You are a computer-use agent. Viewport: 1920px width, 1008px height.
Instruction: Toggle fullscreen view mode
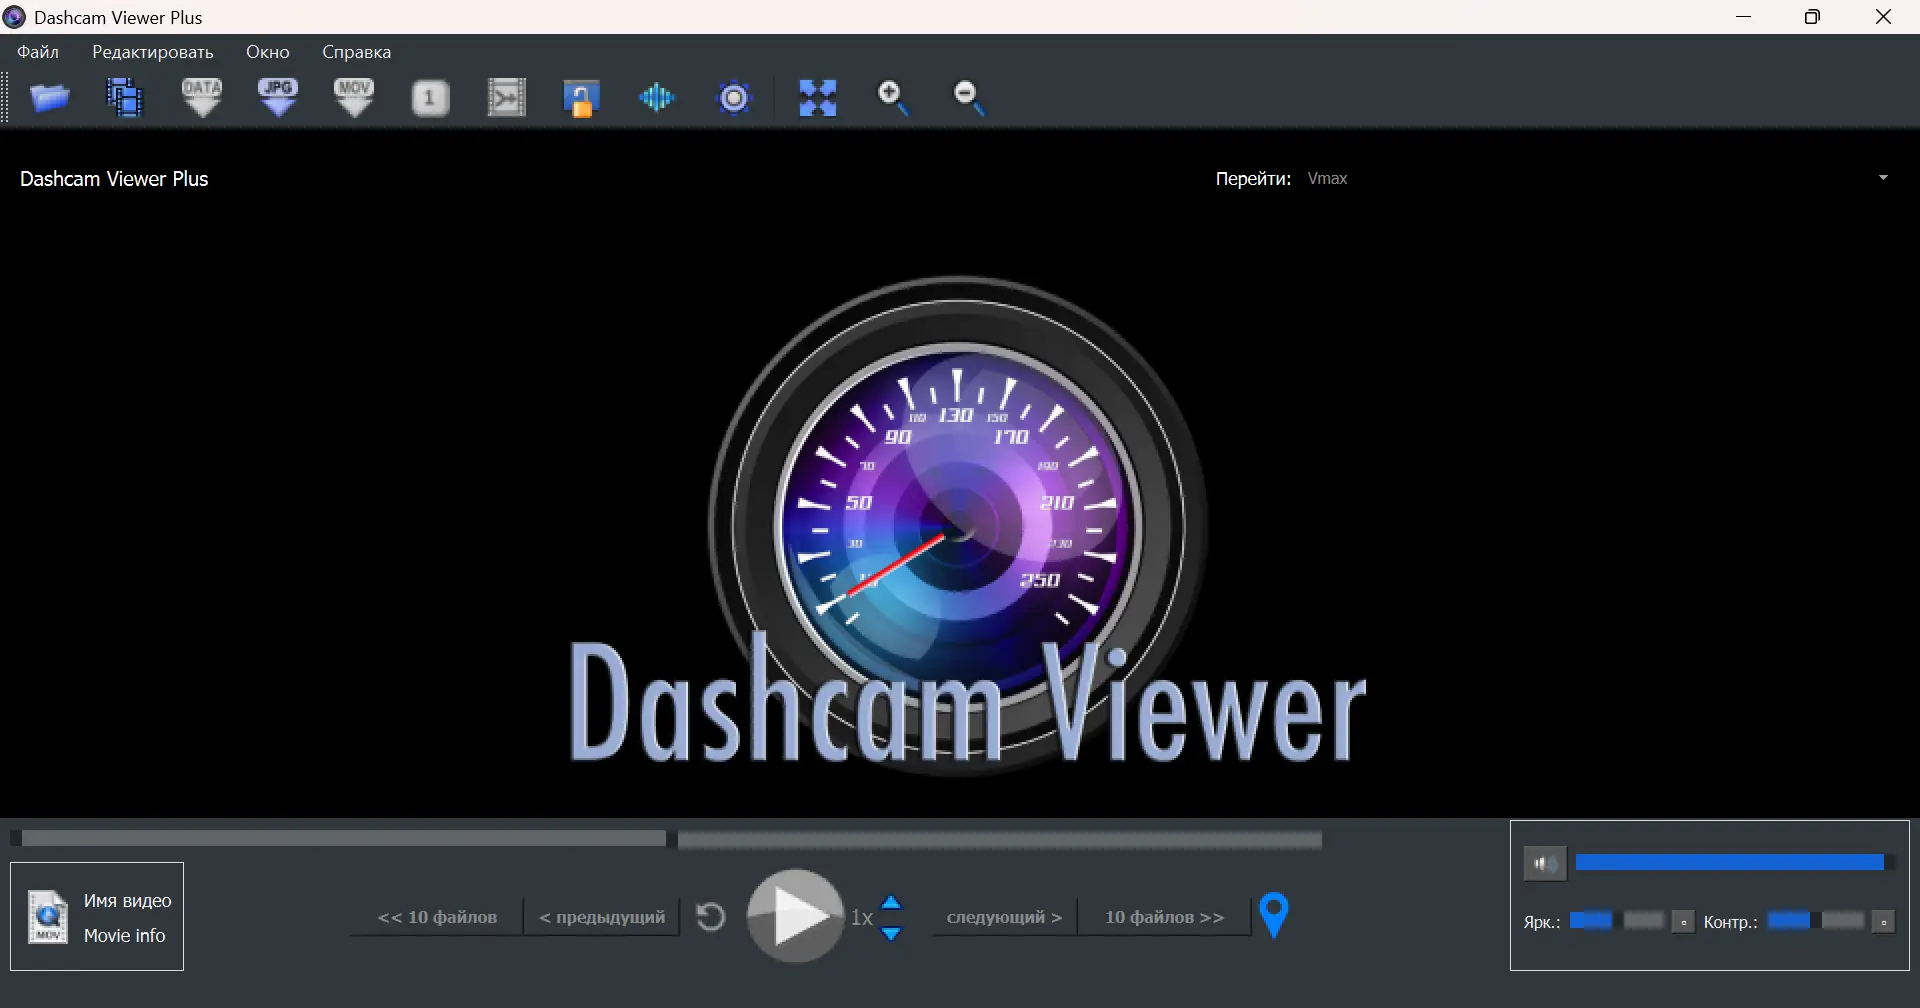818,97
